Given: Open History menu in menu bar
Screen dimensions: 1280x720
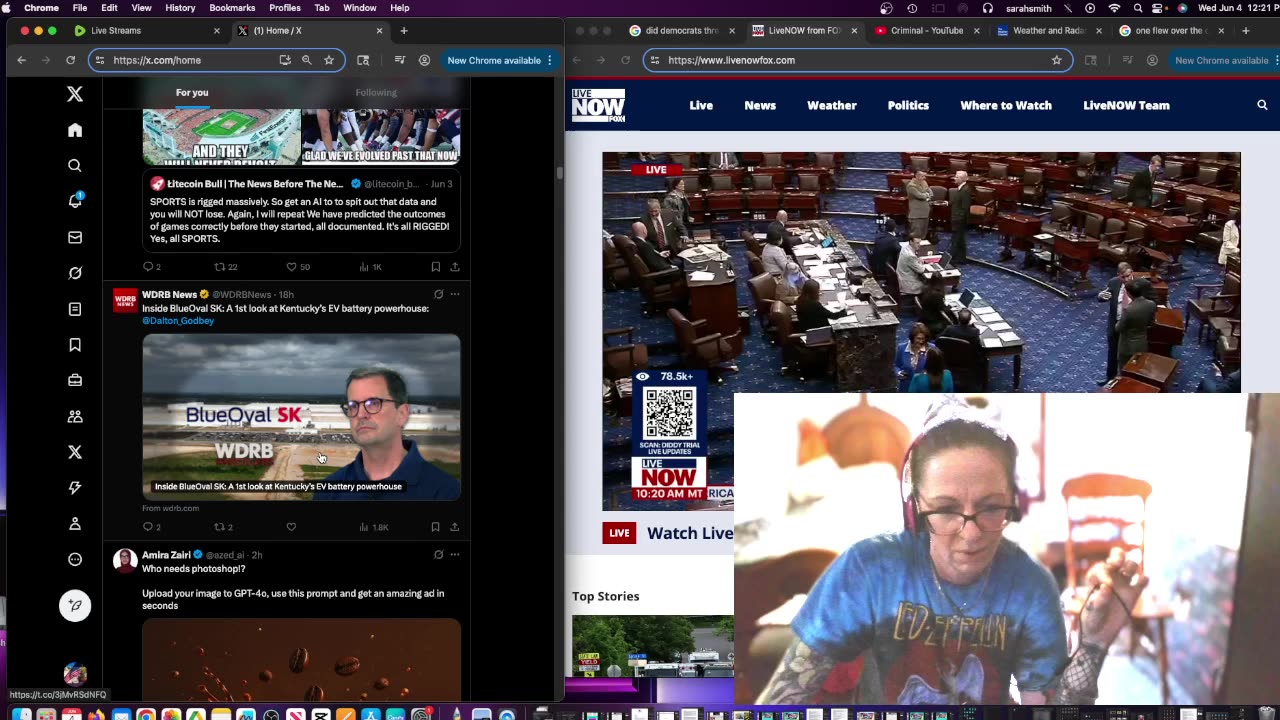Looking at the screenshot, I should 180,8.
